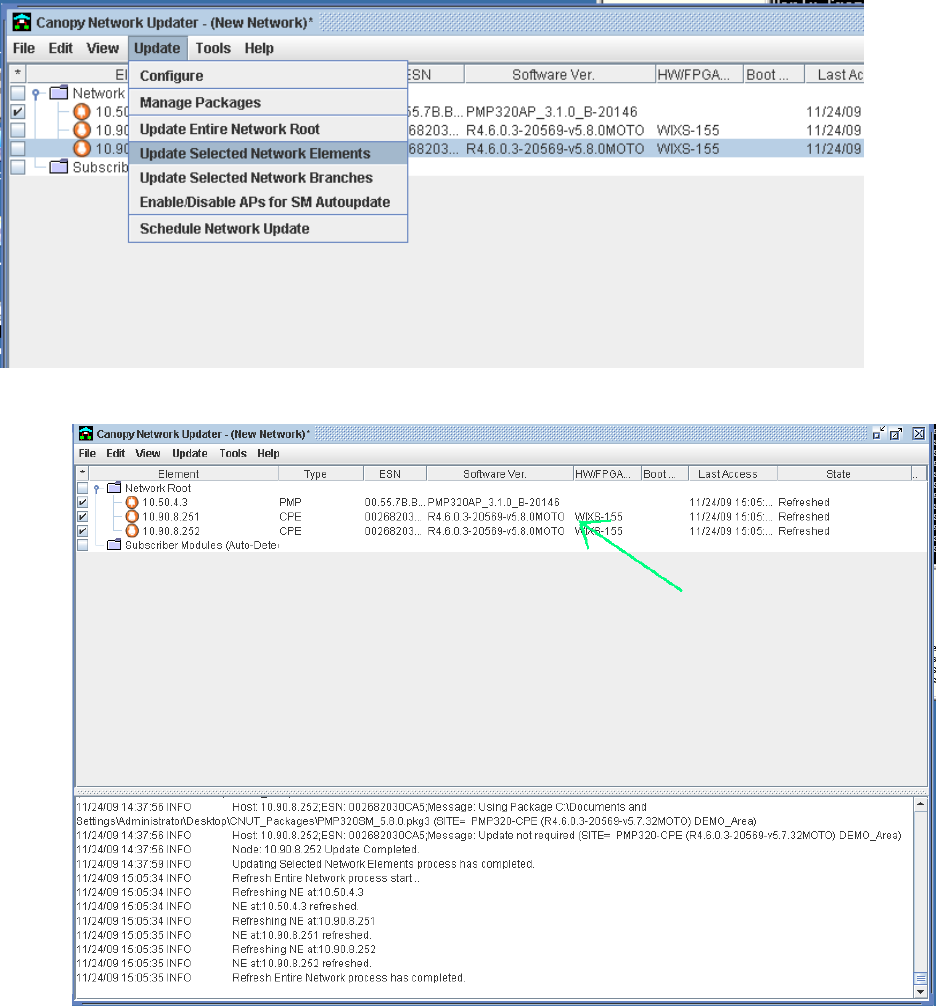Screen dimensions: 936x1006
Task: Check the Subscriber Modules (Auto-Dete checkbox
Action: tap(83, 545)
